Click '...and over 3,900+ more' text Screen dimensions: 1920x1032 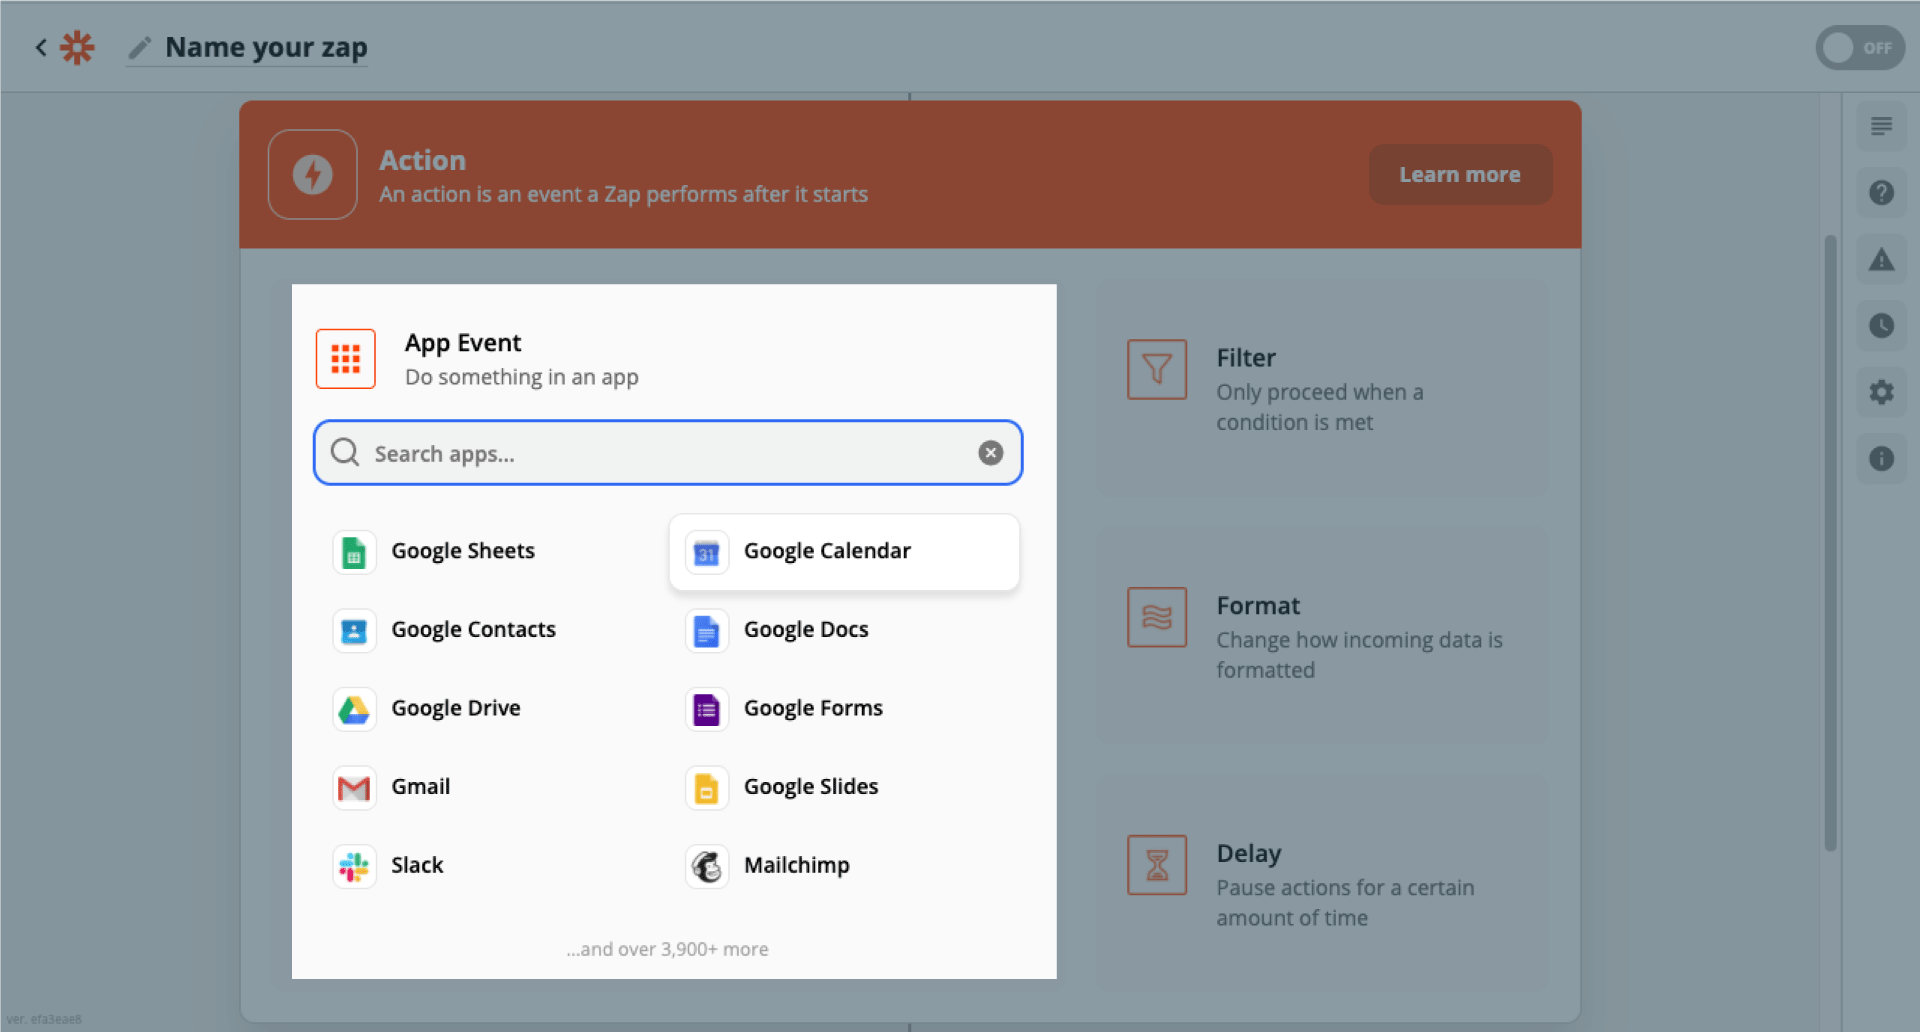(x=667, y=949)
